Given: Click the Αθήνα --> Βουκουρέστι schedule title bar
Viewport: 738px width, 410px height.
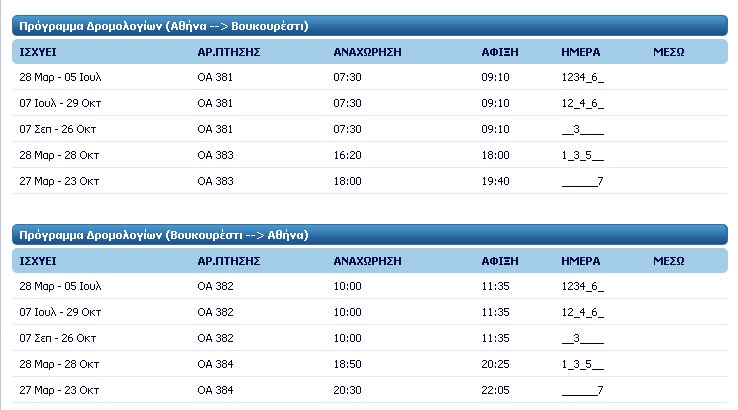Looking at the screenshot, I should [369, 26].
